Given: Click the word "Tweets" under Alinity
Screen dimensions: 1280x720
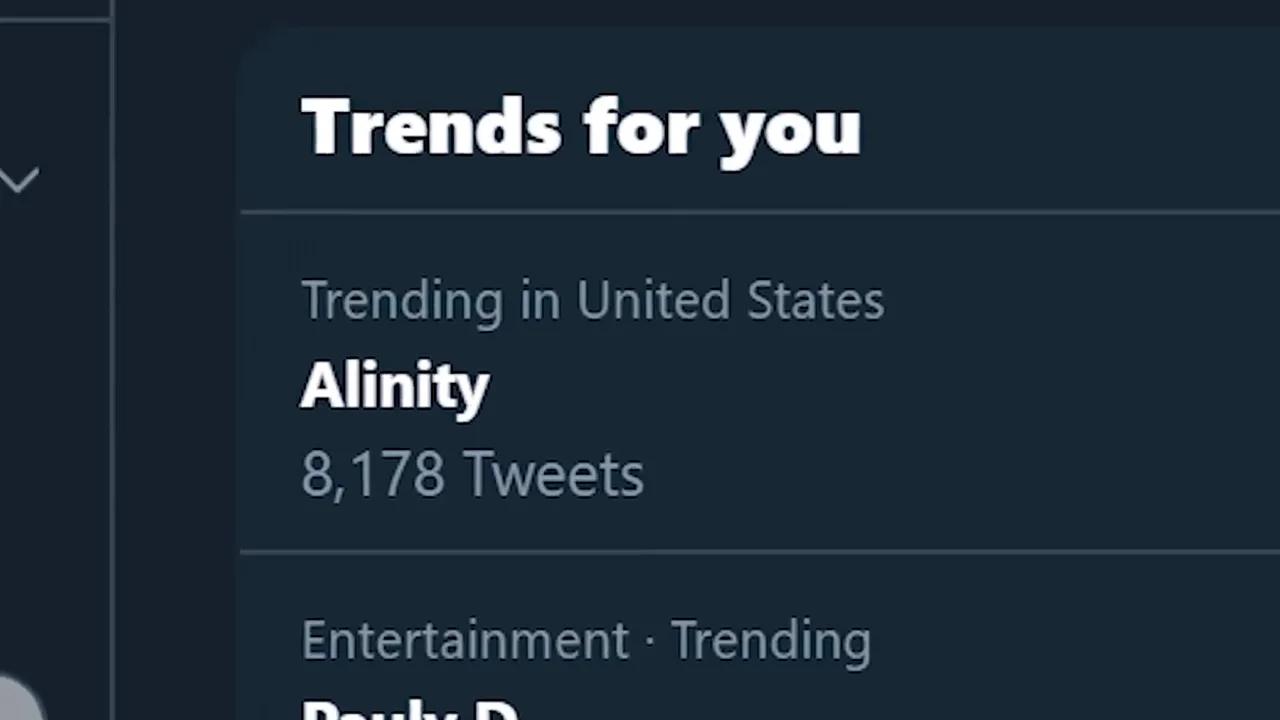Looking at the screenshot, I should coord(553,474).
